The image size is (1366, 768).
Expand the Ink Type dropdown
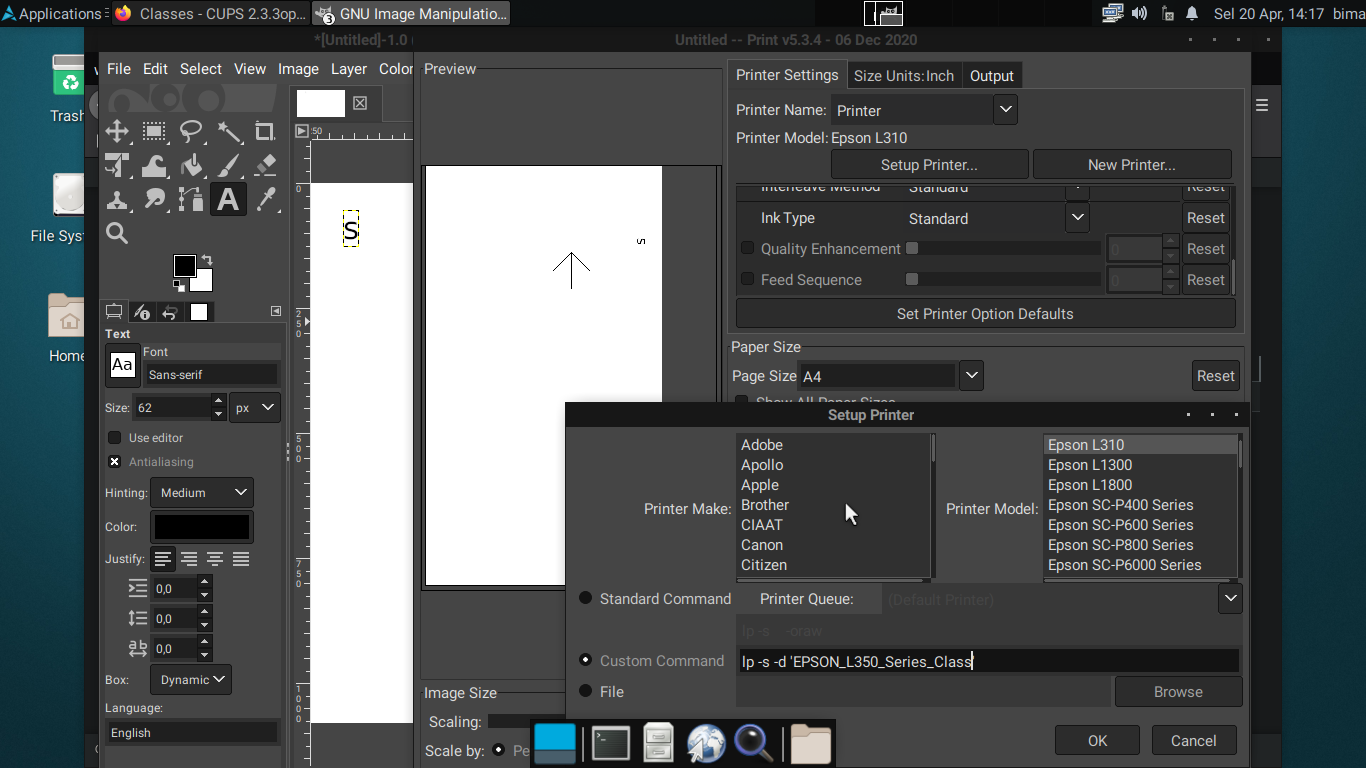[1077, 218]
